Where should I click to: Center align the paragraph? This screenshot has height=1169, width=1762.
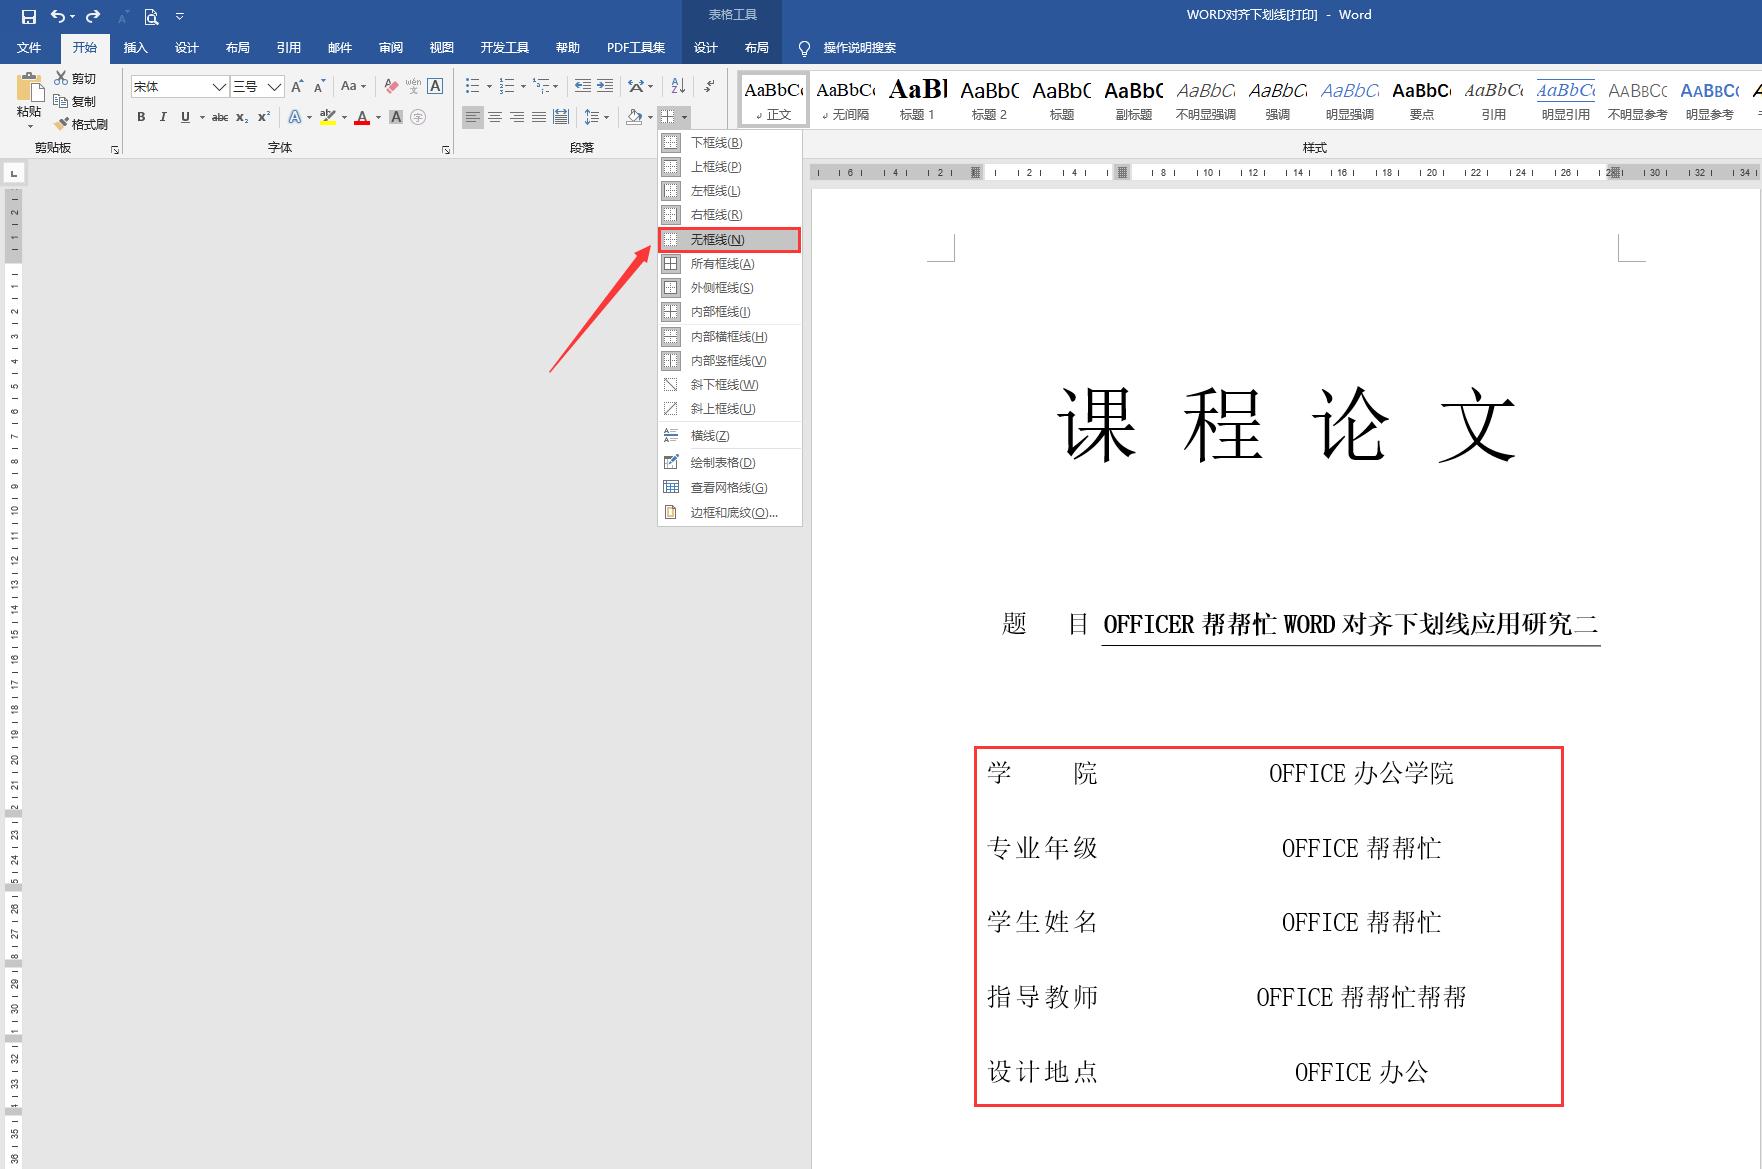(x=495, y=117)
